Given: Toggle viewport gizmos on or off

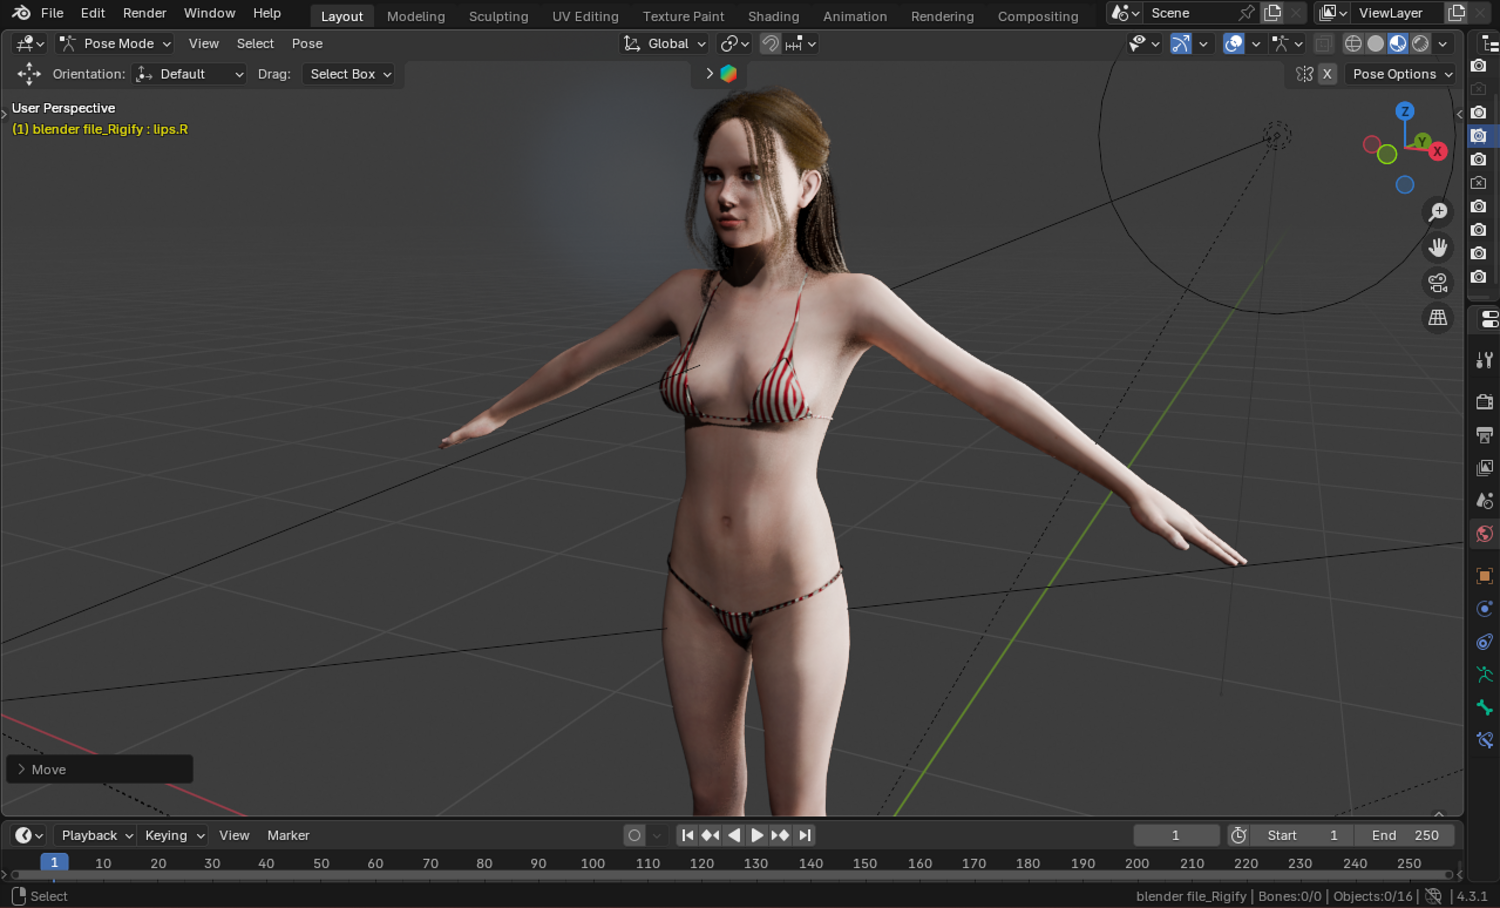Looking at the screenshot, I should 1181,44.
